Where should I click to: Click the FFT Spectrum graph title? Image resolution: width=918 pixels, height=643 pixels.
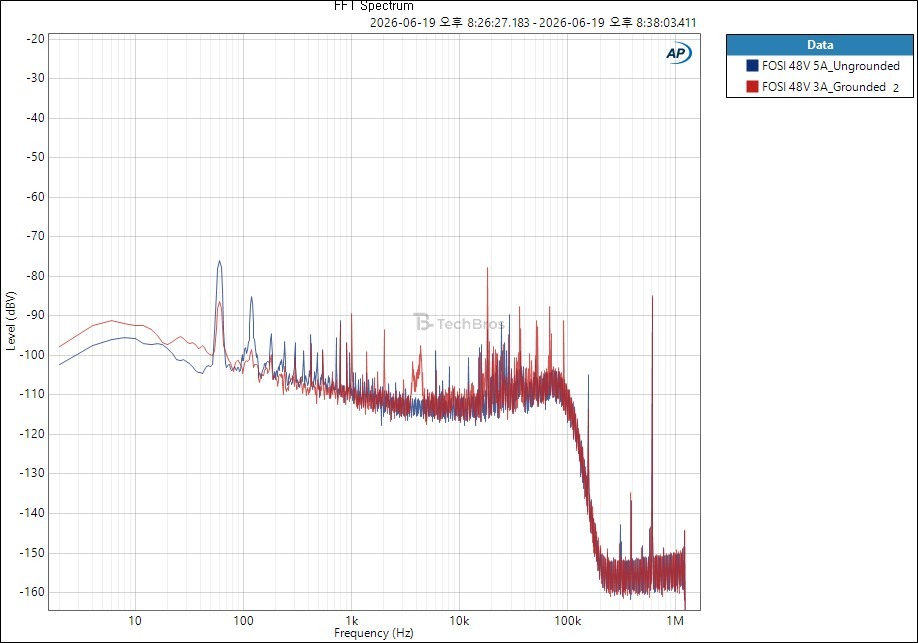point(374,6)
